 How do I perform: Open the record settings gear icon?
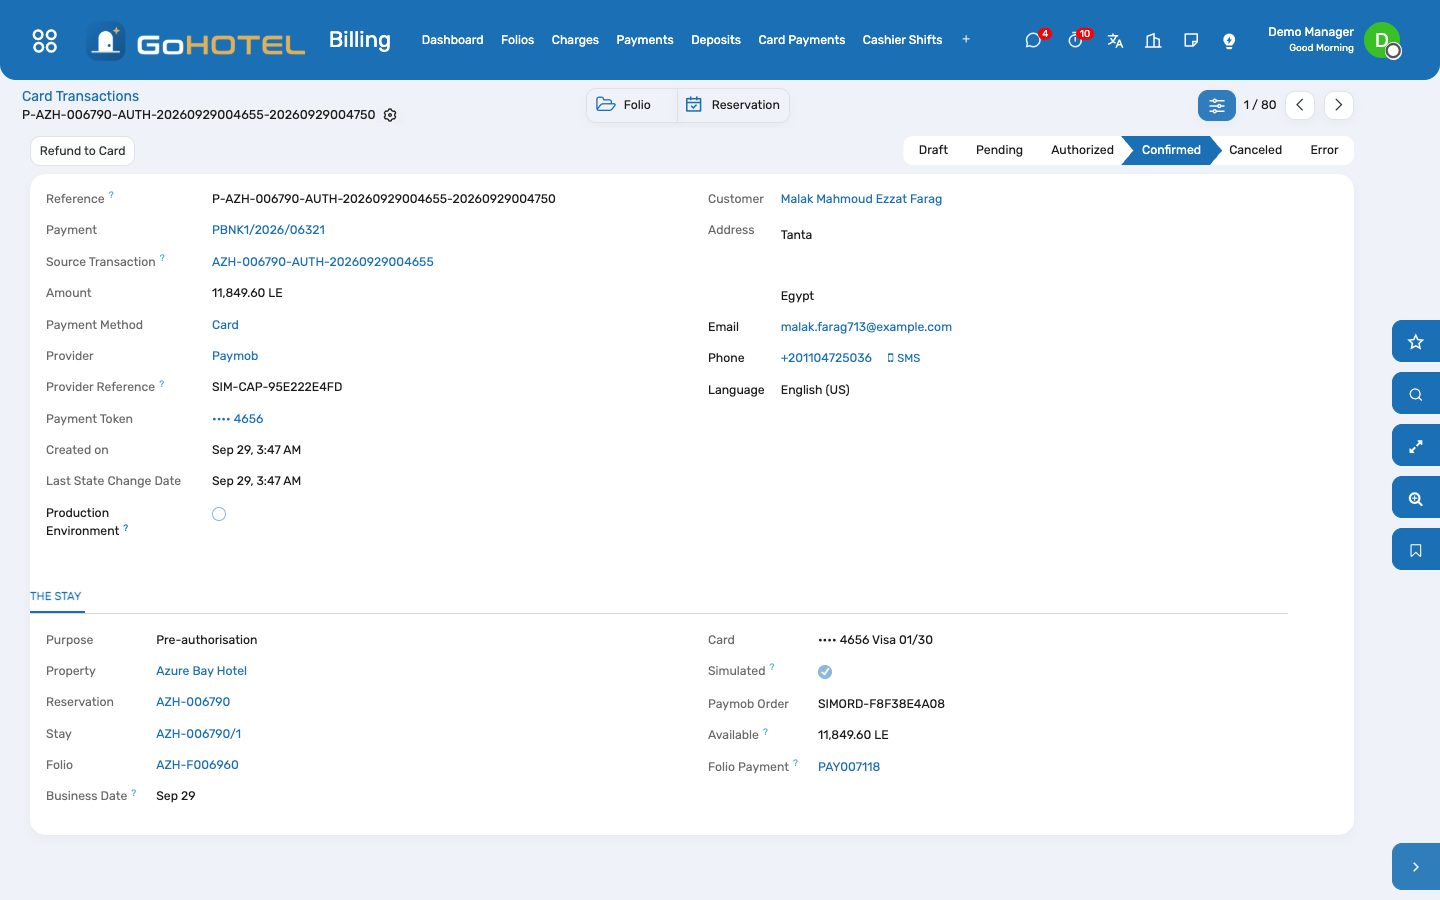(x=390, y=115)
